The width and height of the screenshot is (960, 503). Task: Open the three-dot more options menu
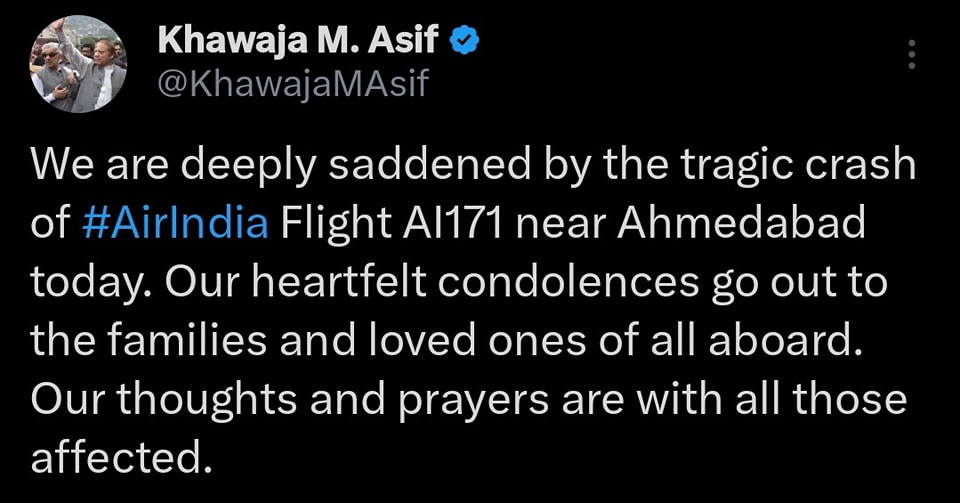coord(912,54)
